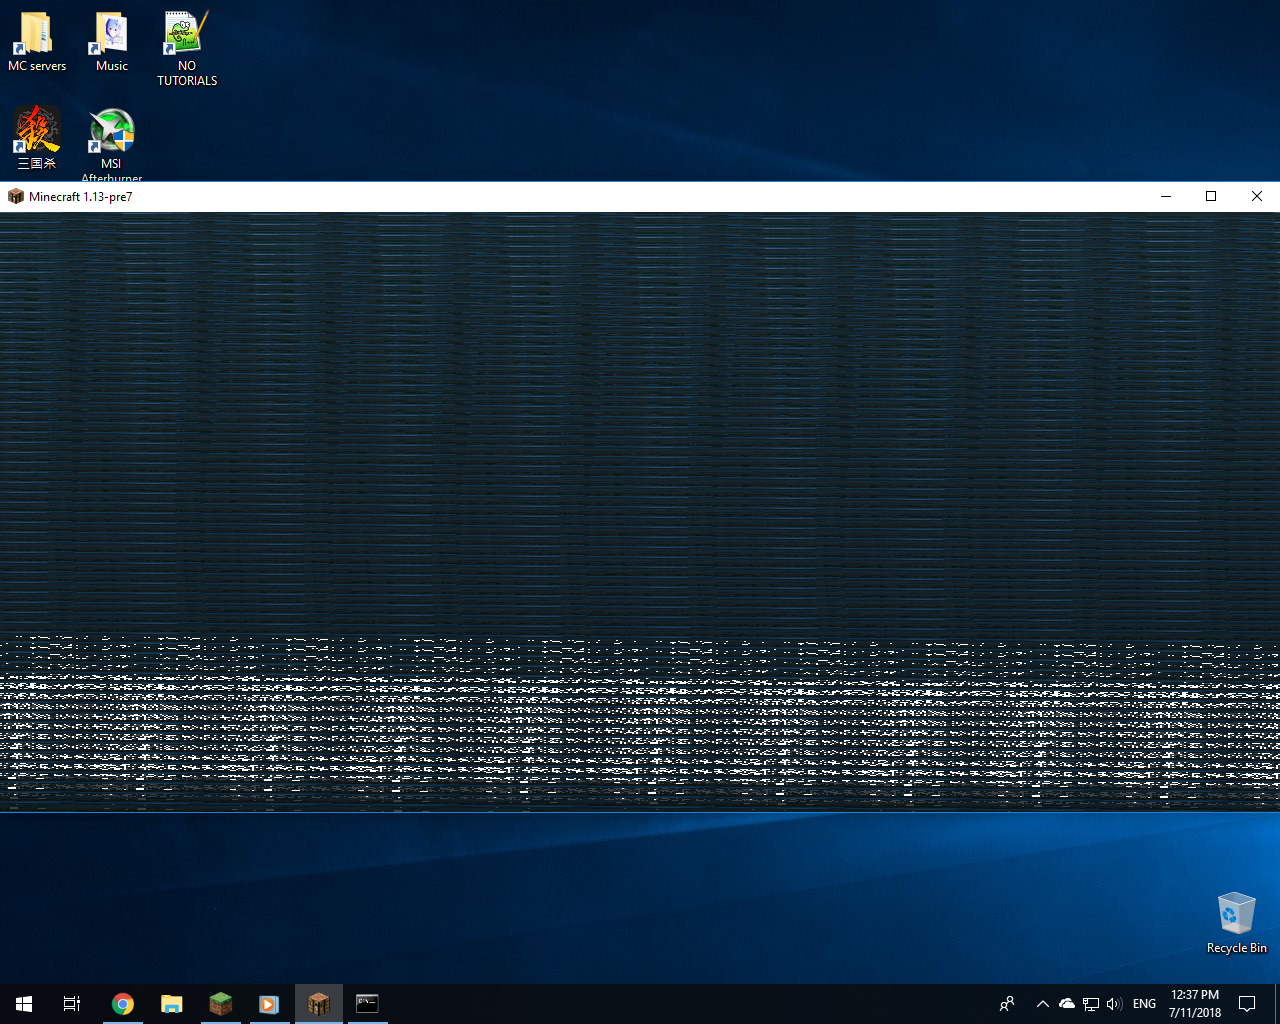Viewport: 1280px width, 1024px height.
Task: Click the Minecraft grass block taskbar icon
Action: (x=220, y=1004)
